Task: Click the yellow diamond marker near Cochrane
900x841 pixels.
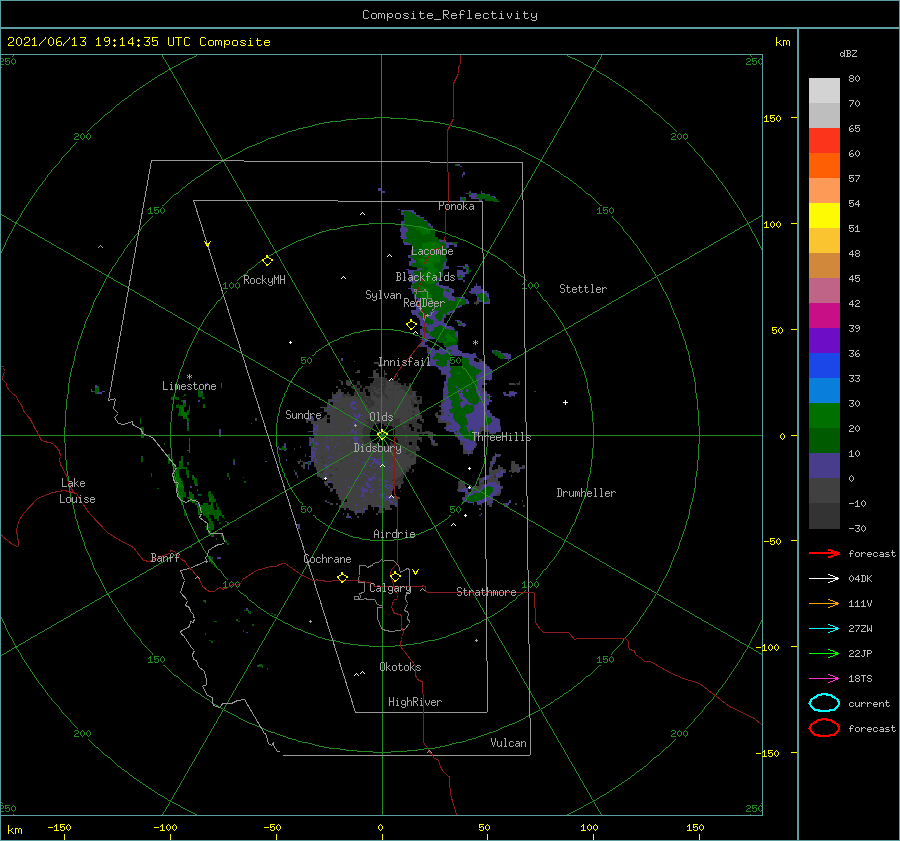Action: point(342,577)
